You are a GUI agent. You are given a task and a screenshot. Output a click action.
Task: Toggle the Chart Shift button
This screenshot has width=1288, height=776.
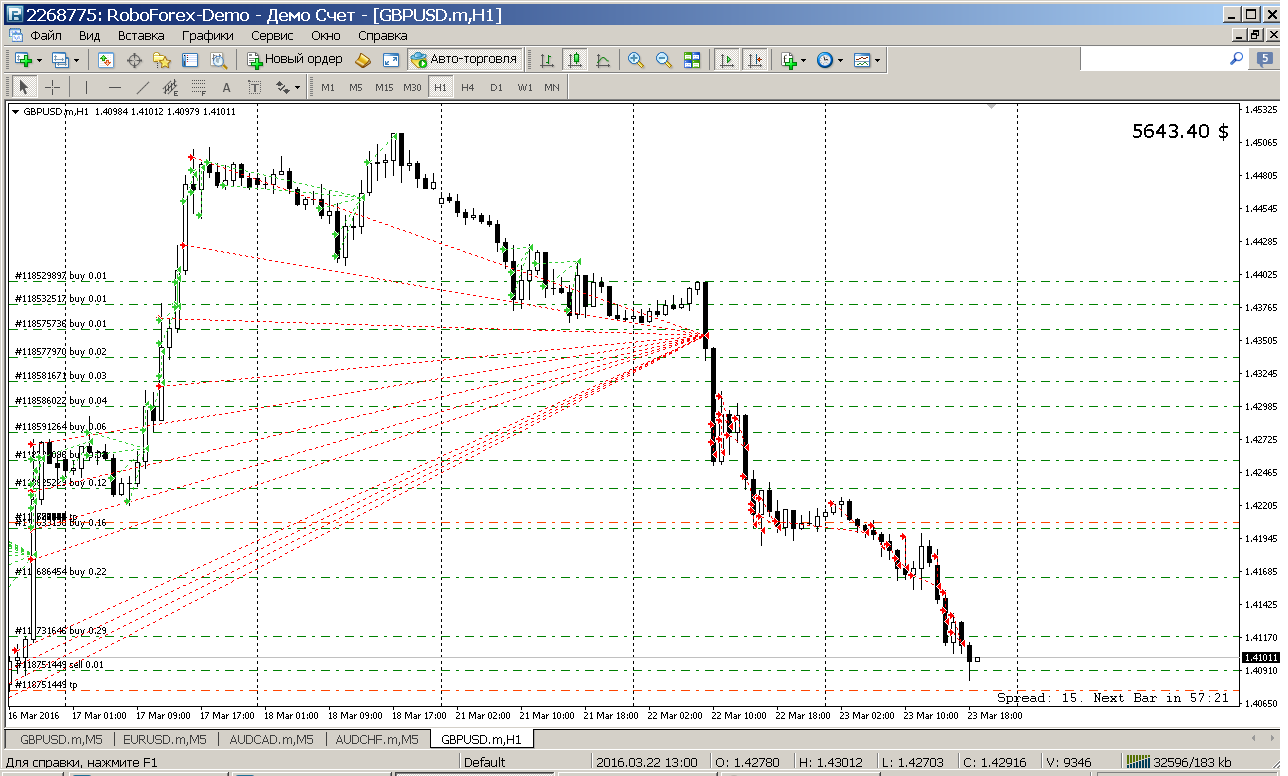click(x=754, y=60)
